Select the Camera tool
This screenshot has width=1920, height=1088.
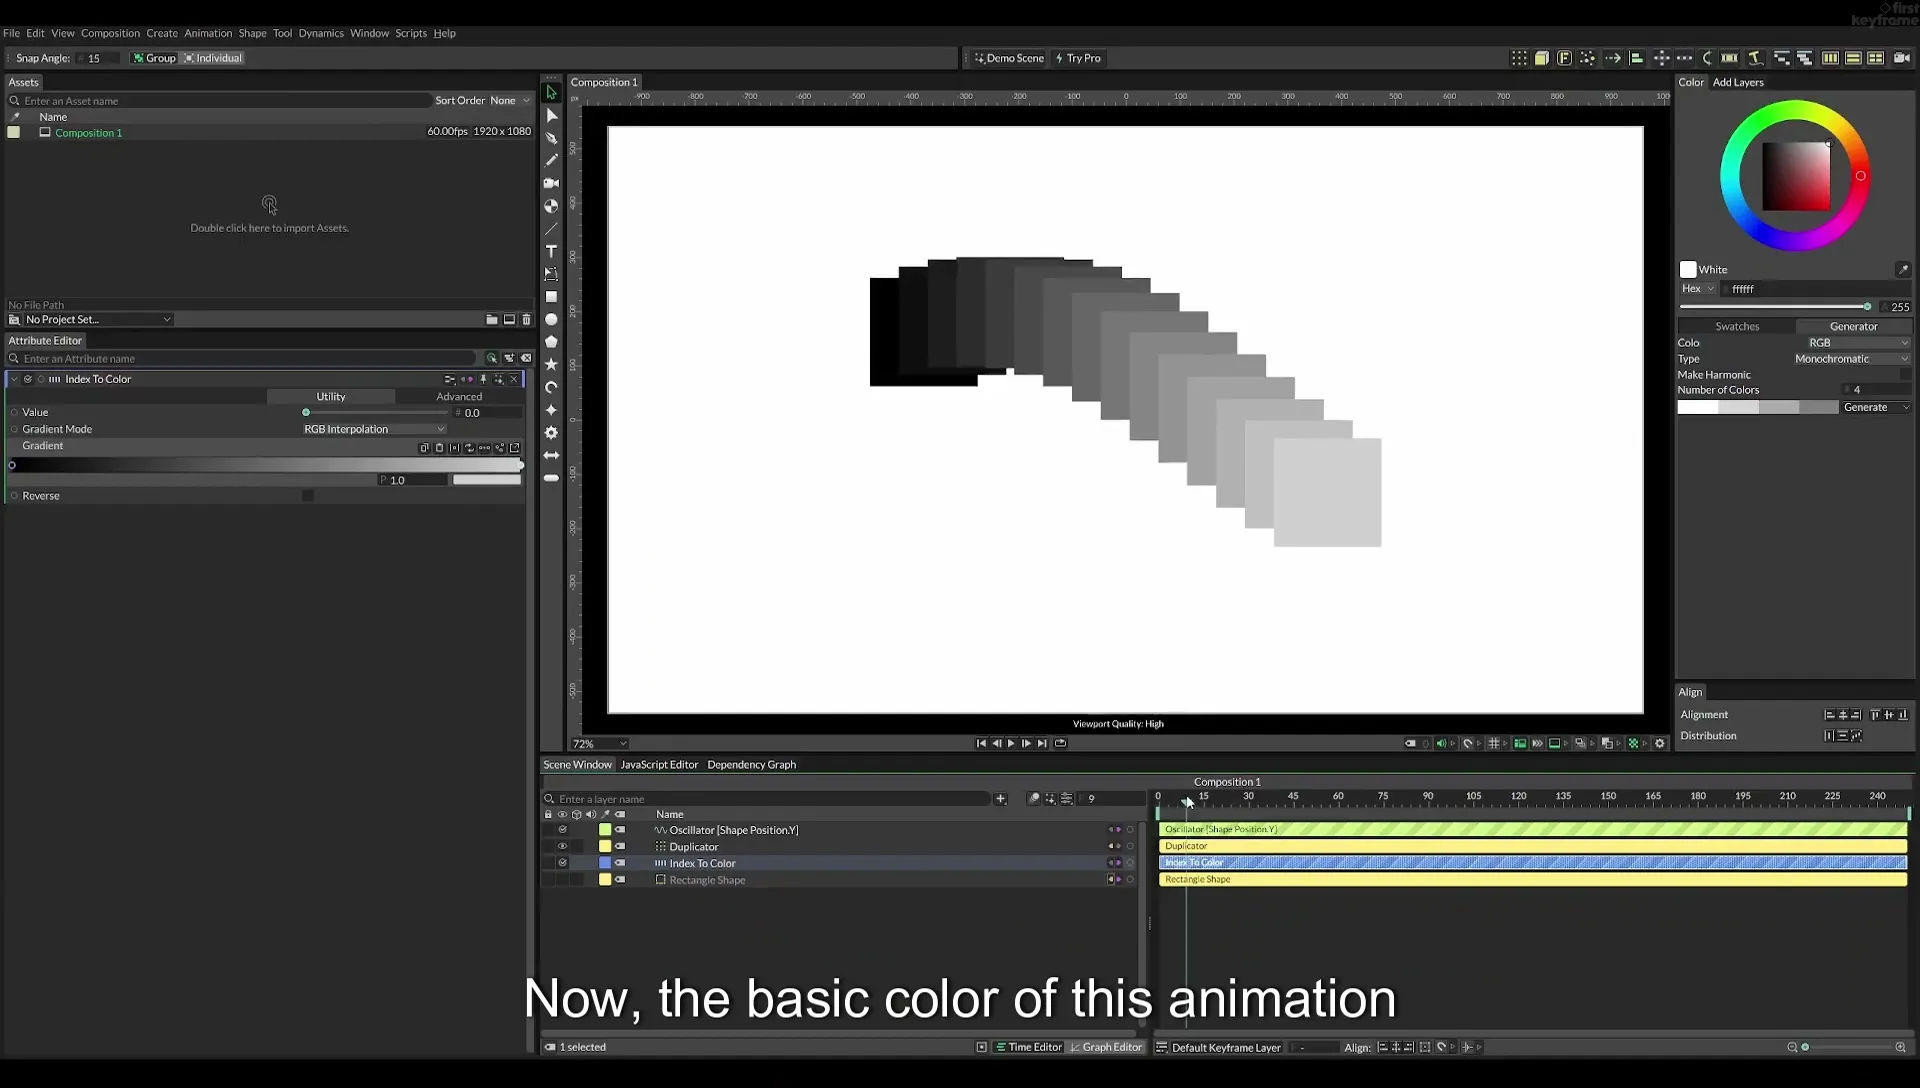tap(551, 183)
